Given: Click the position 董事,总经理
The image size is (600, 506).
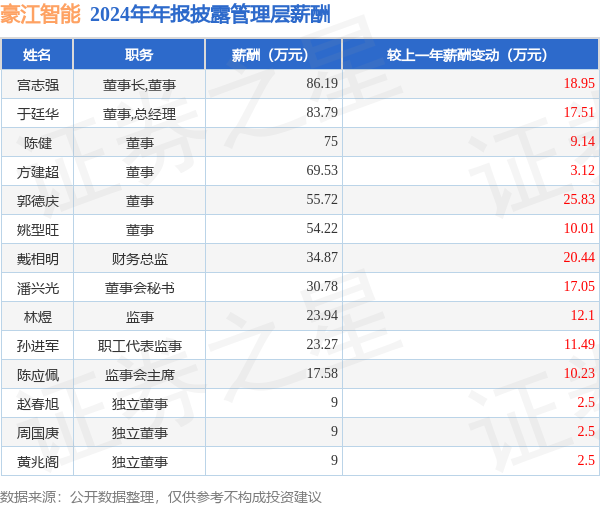Looking at the screenshot, I should click(139, 114).
